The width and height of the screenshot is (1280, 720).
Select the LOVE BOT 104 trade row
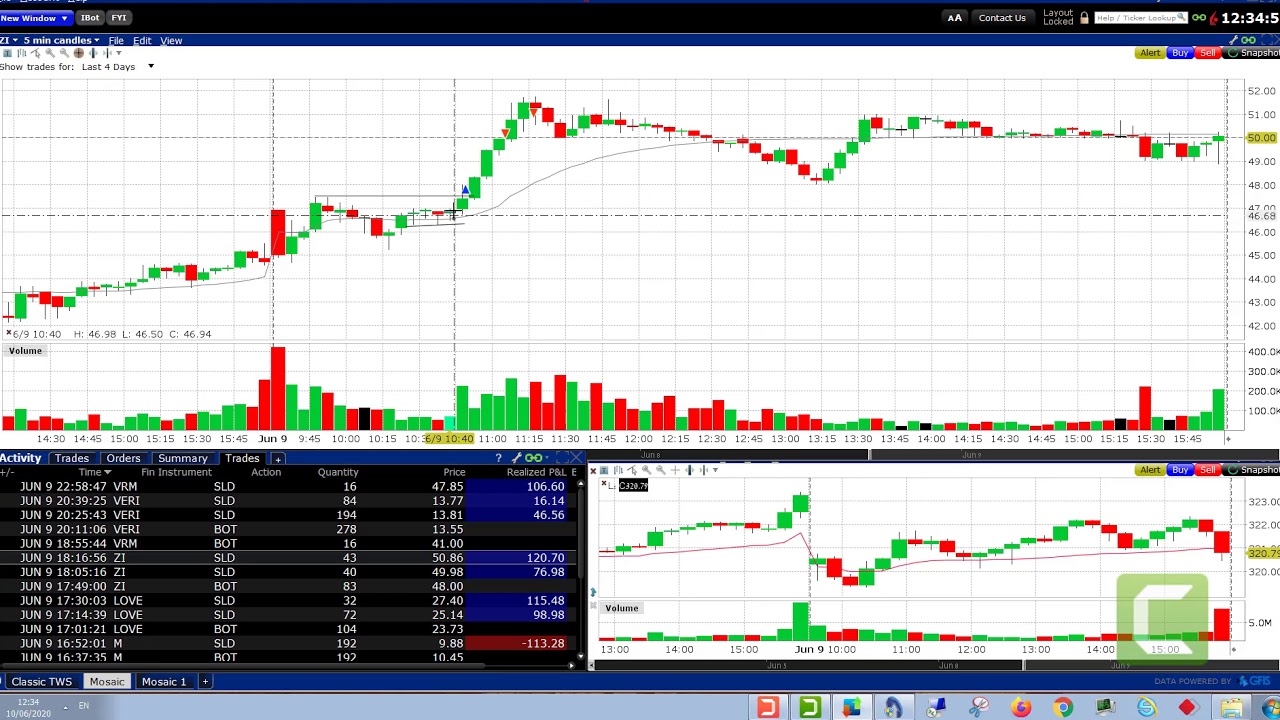coord(290,629)
